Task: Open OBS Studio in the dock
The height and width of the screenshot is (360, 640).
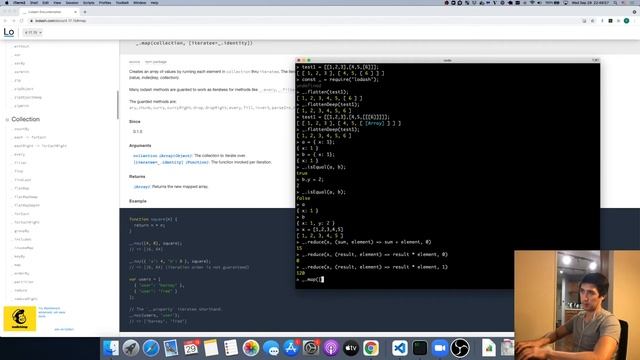Action: (x=460, y=348)
